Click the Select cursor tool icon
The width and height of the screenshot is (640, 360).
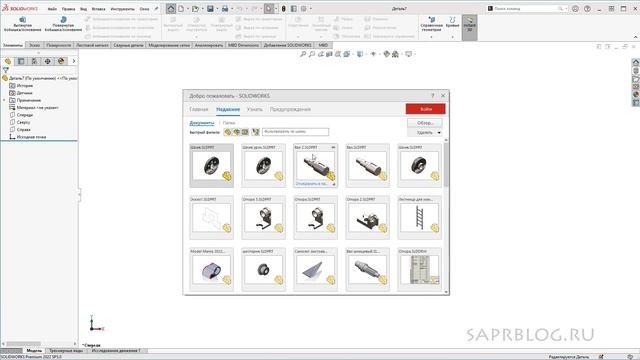pos(269,9)
